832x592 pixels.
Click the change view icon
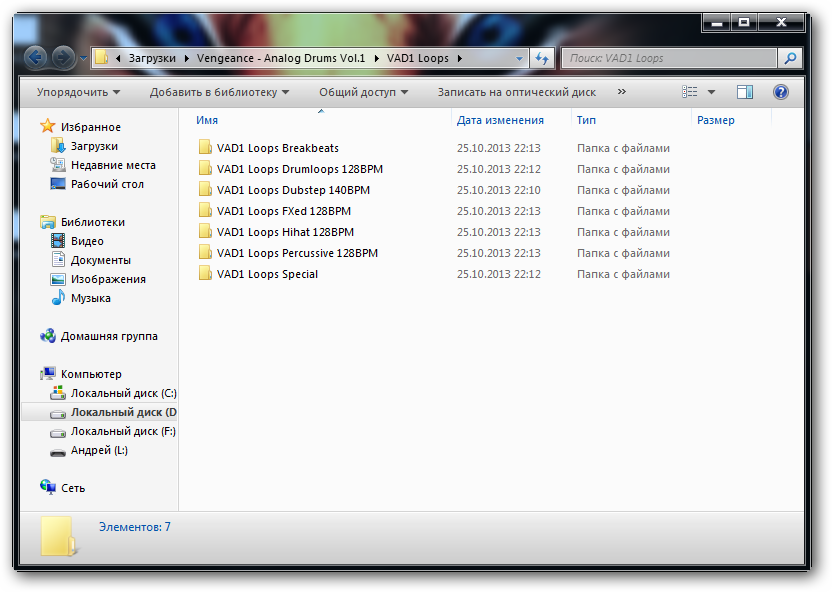[x=690, y=92]
